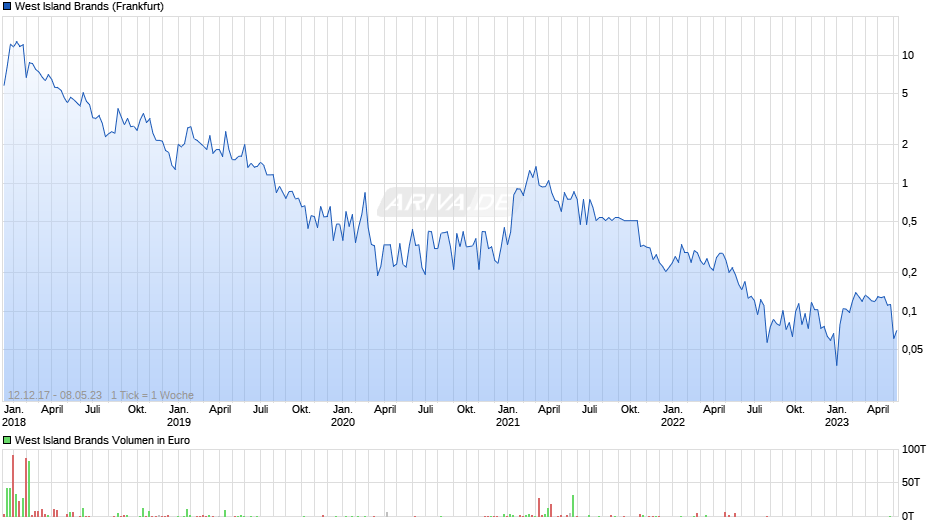
Task: Click the volume axis label '50T'
Action: 911,482
